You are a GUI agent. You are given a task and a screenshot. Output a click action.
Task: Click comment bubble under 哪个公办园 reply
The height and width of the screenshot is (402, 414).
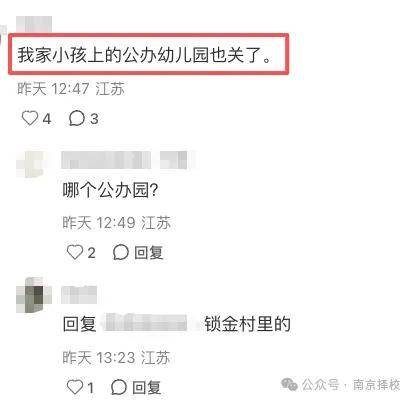[121, 252]
